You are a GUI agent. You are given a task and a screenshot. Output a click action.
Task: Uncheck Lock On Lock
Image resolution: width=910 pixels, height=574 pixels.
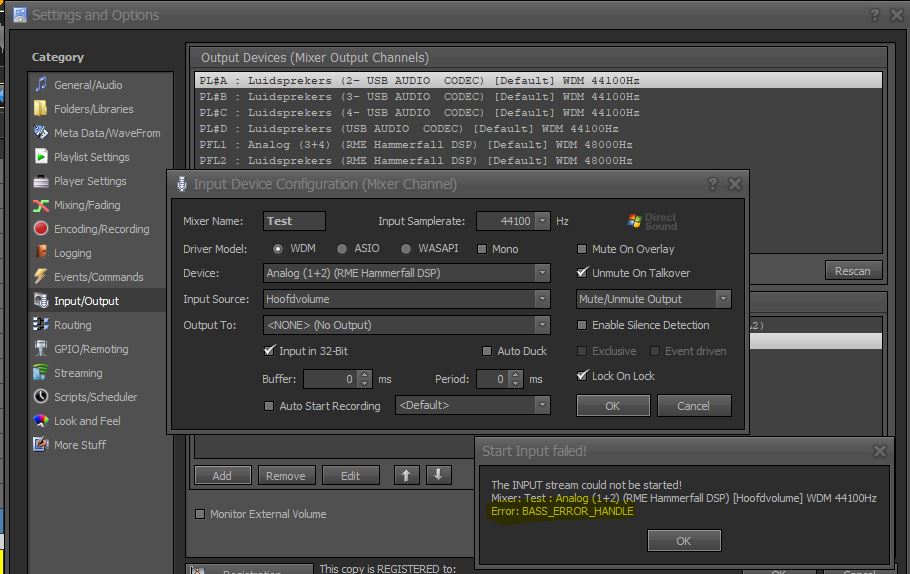pyautogui.click(x=582, y=376)
